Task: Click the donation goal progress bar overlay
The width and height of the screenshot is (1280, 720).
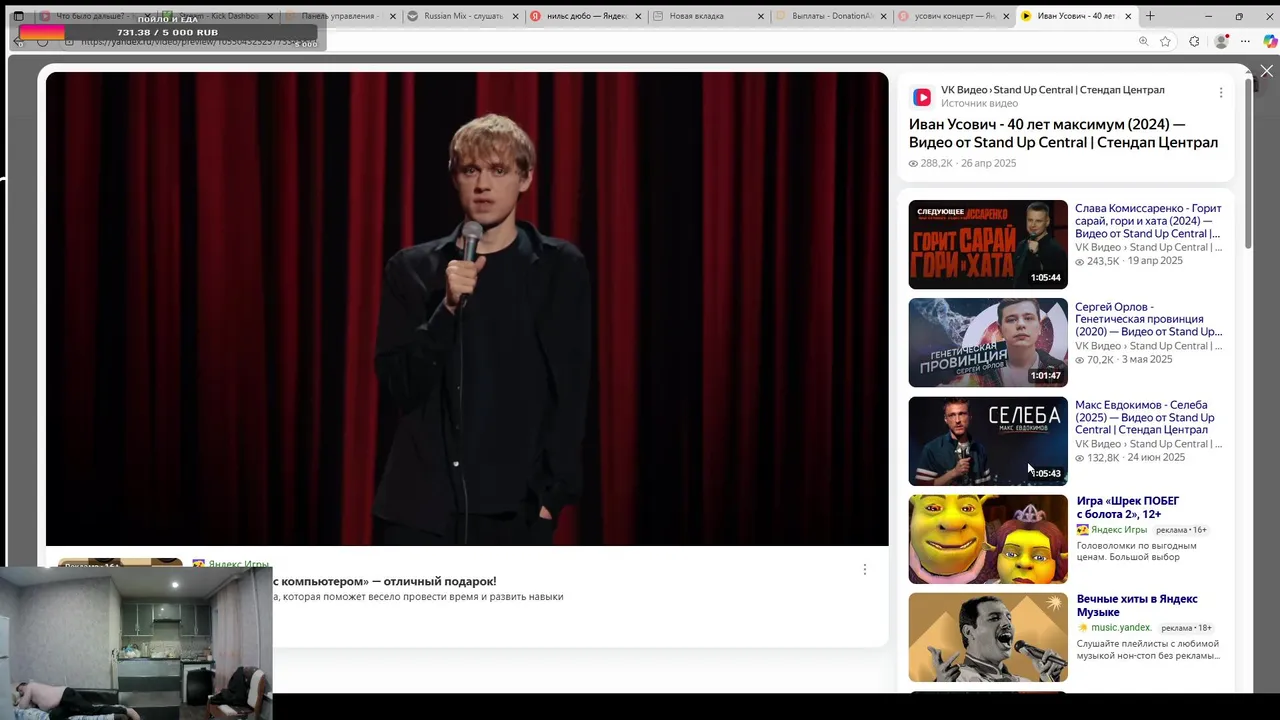Action: click(167, 33)
